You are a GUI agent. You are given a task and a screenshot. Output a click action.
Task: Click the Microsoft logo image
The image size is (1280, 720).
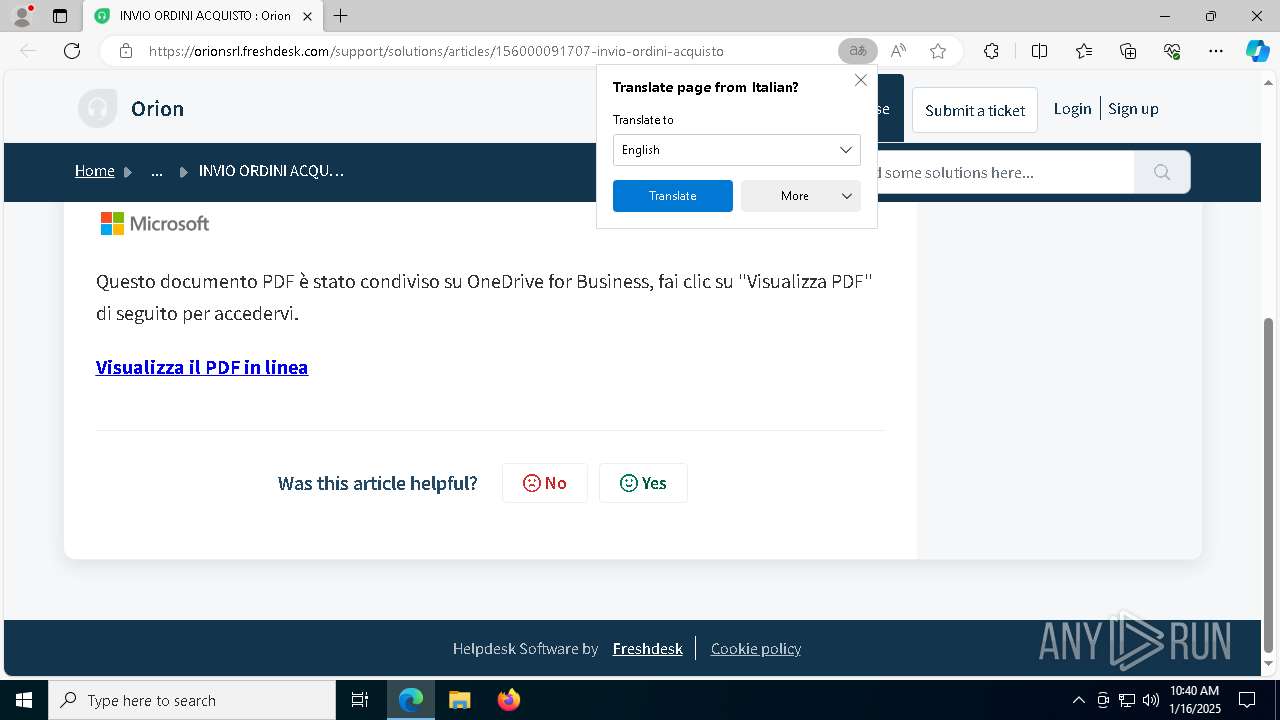155,223
